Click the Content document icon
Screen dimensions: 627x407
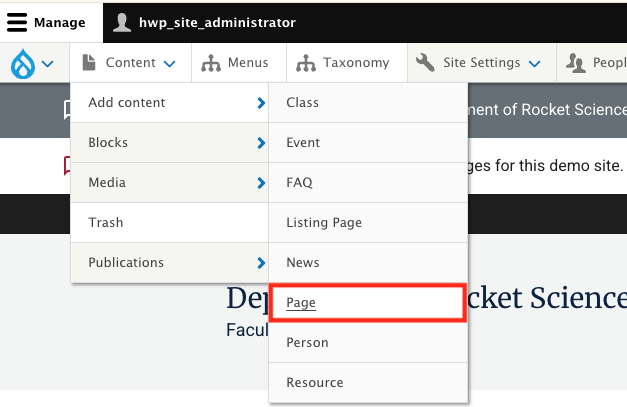(89, 63)
